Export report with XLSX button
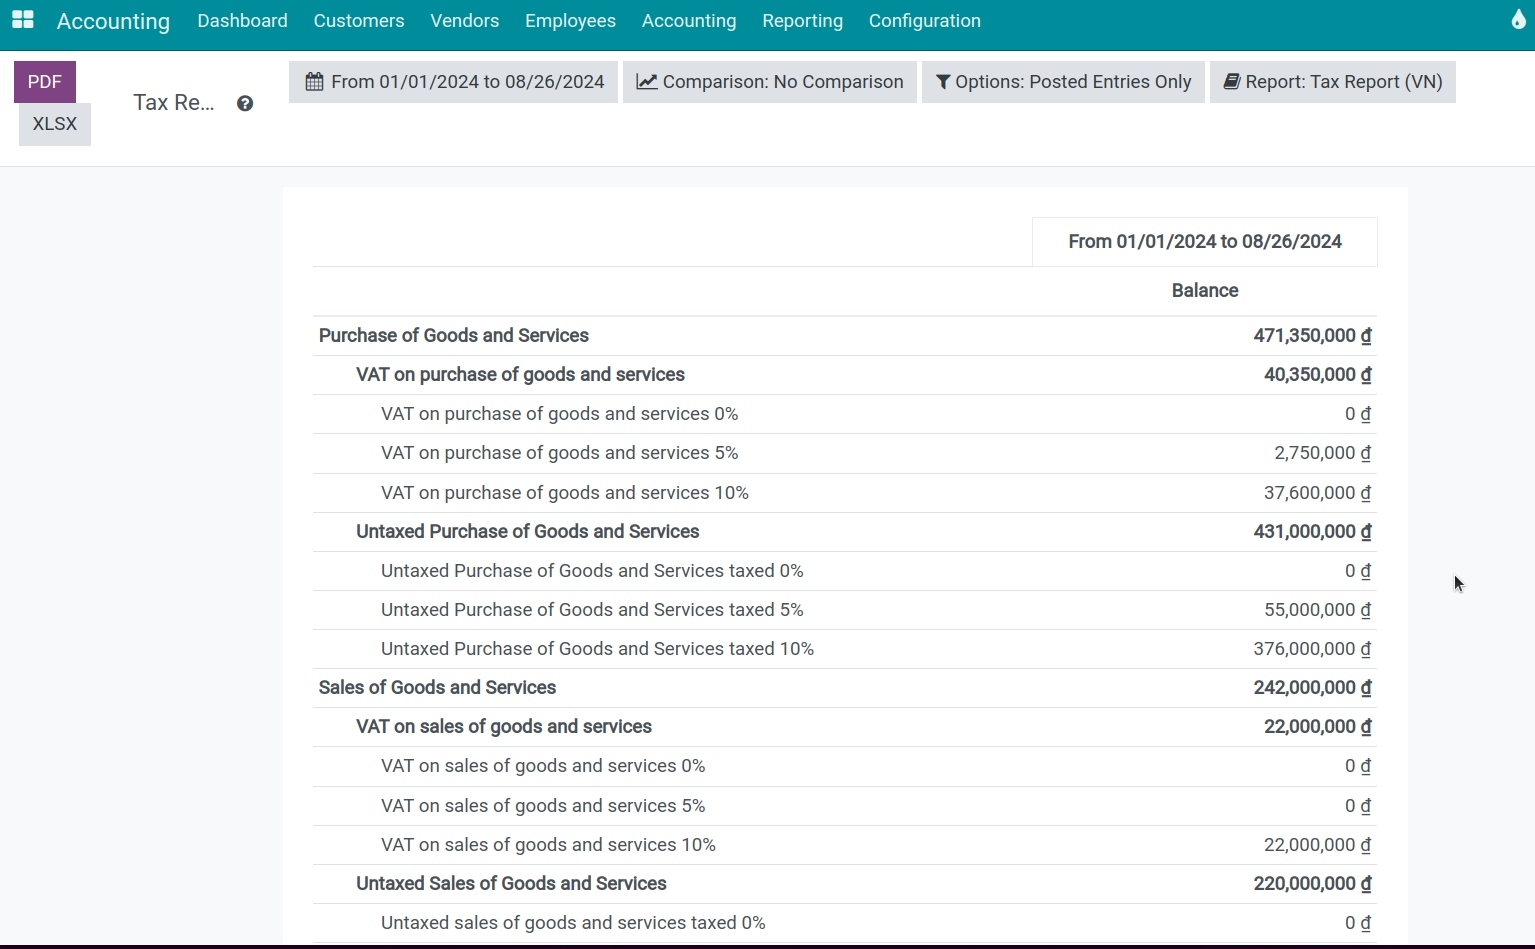 (55, 124)
